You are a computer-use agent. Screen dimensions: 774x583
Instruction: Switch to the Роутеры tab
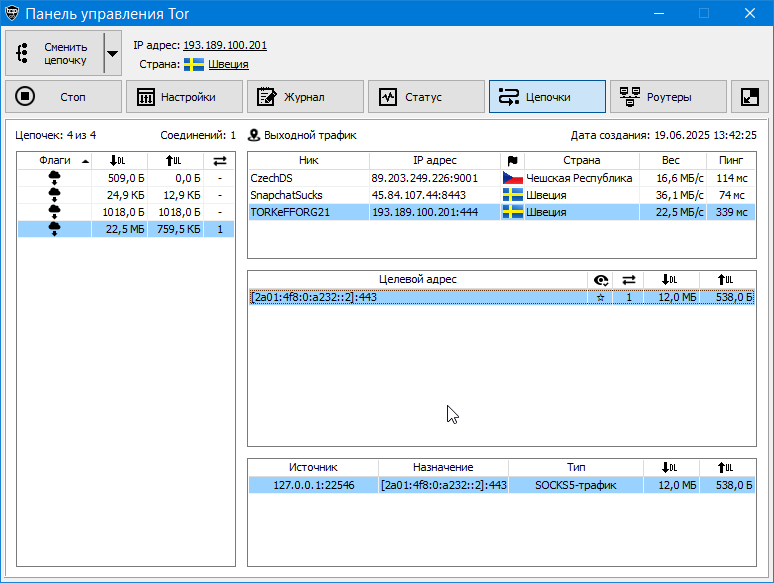(668, 97)
